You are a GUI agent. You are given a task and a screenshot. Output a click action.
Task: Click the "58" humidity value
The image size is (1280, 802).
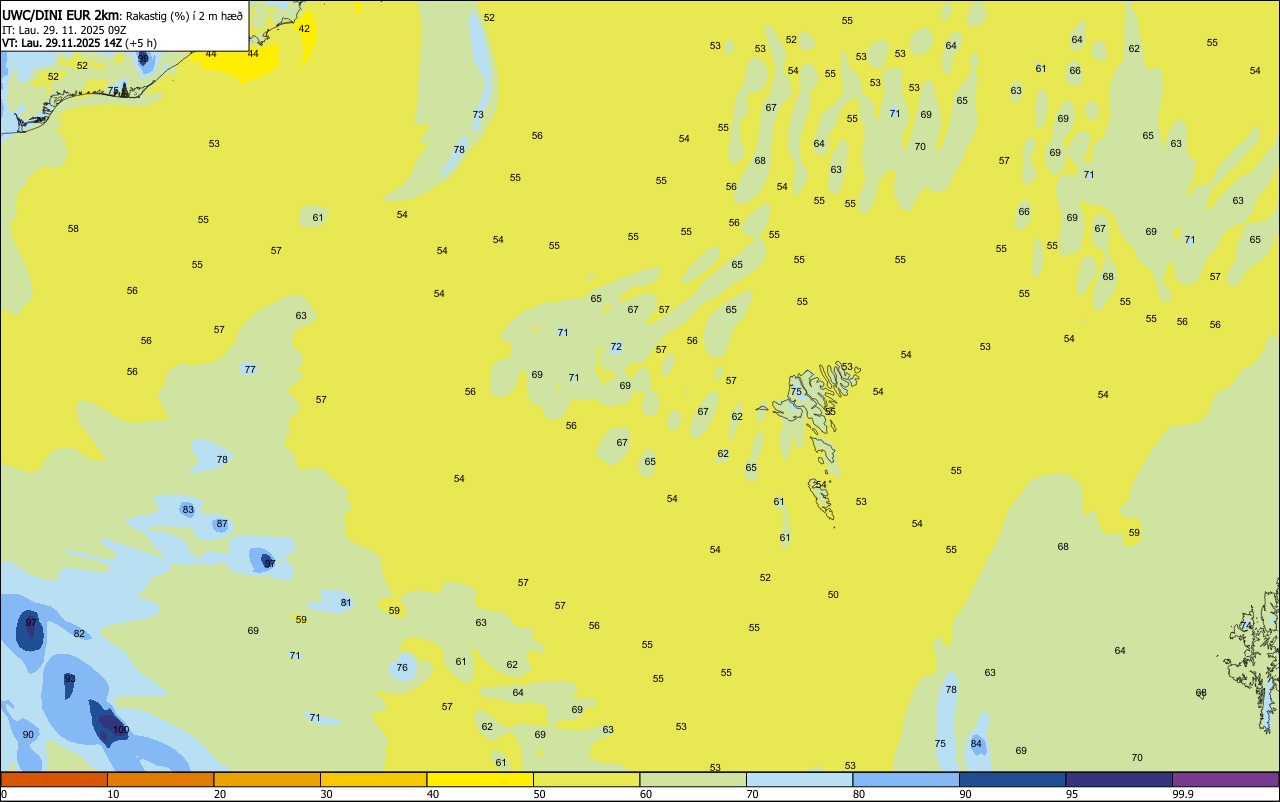click(73, 229)
